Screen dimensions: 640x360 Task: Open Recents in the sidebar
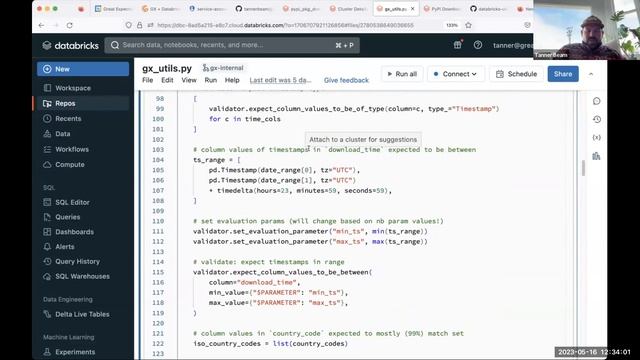pyautogui.click(x=68, y=118)
